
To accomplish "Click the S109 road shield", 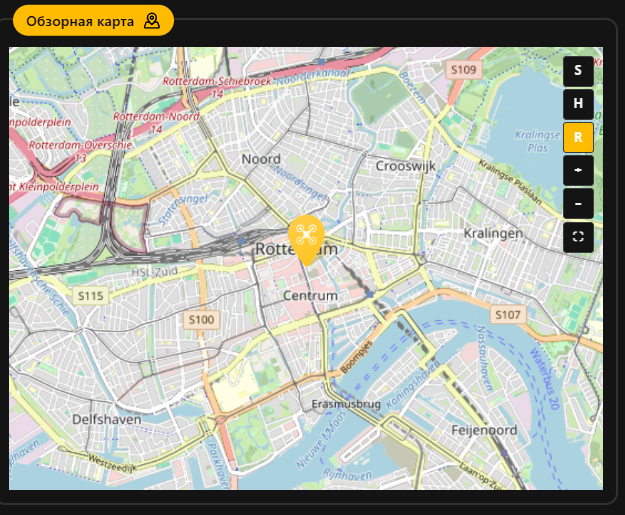I will coord(464,70).
